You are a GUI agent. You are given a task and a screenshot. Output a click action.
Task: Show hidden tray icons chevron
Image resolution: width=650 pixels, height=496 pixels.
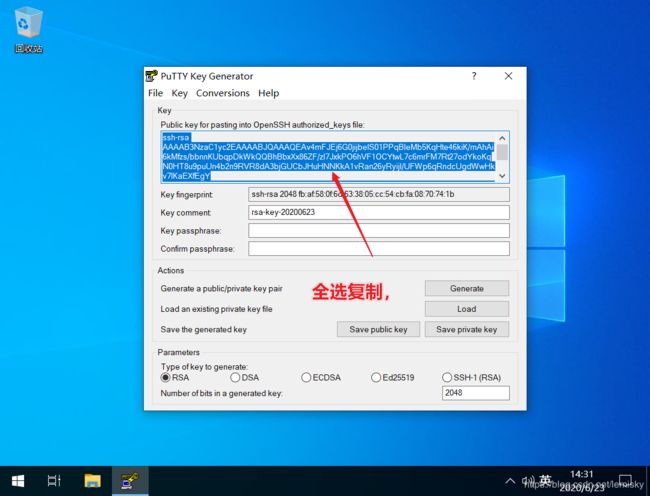coord(510,481)
